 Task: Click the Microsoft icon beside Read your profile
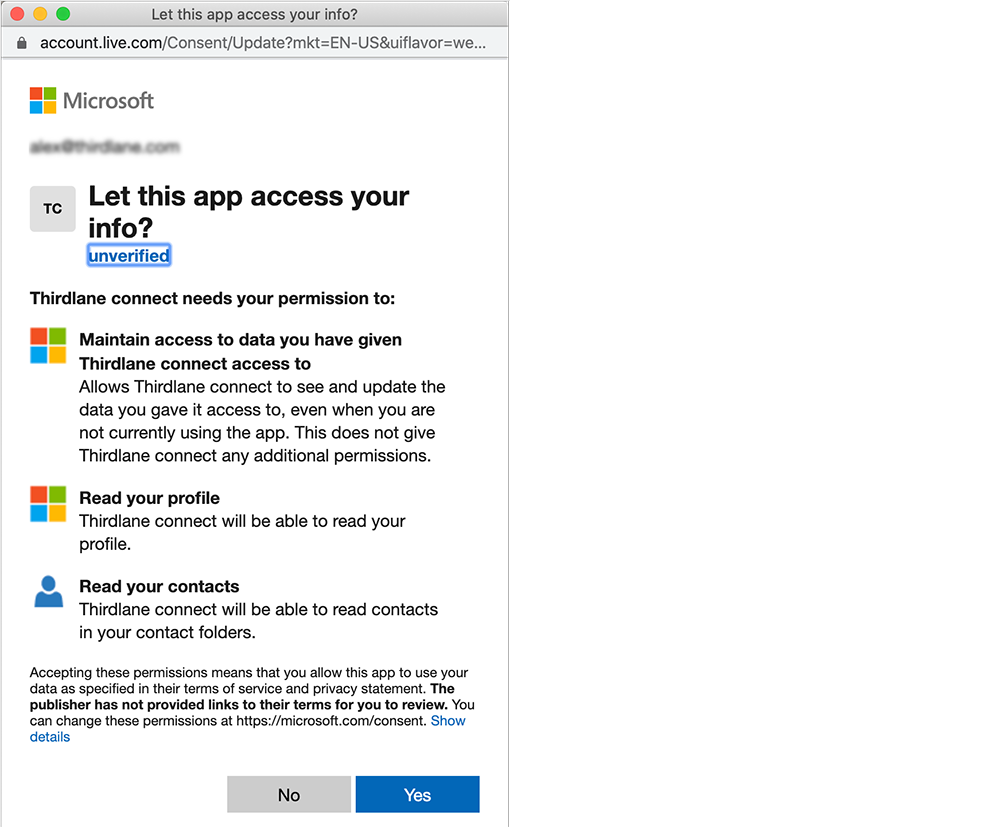click(48, 504)
